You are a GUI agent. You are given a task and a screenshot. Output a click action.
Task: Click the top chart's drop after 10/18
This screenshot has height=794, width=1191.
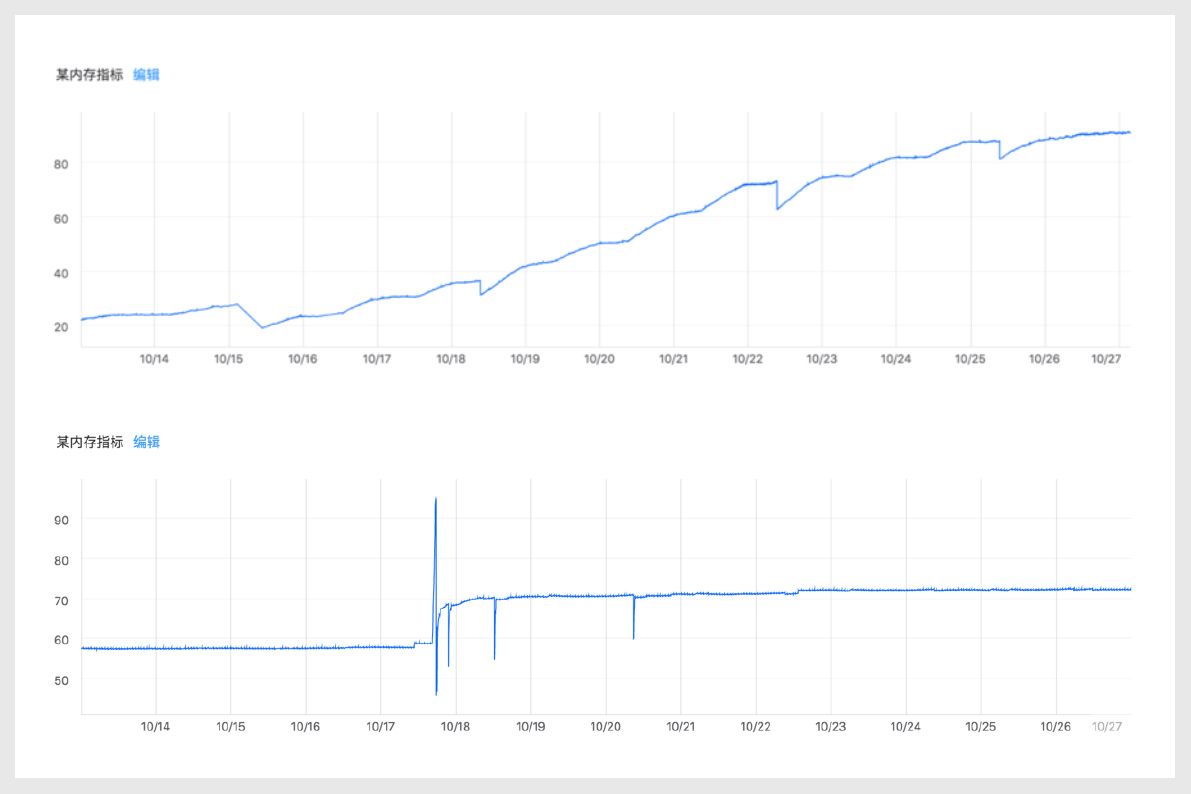click(x=481, y=294)
